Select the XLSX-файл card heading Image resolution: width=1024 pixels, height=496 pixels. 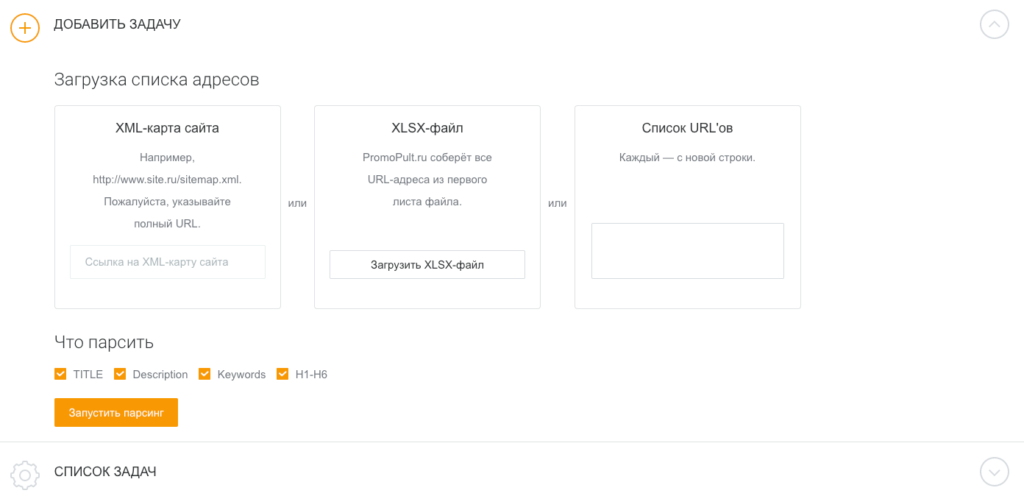pos(427,128)
